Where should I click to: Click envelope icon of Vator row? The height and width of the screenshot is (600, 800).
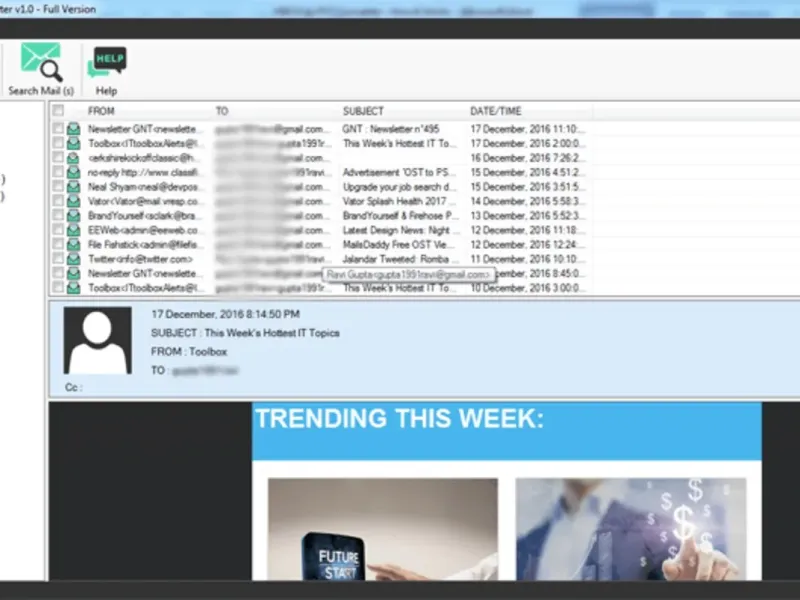pos(73,201)
